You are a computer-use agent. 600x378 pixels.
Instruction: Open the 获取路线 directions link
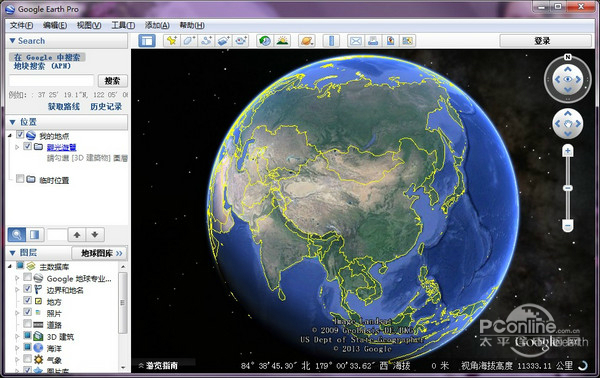pyautogui.click(x=64, y=106)
